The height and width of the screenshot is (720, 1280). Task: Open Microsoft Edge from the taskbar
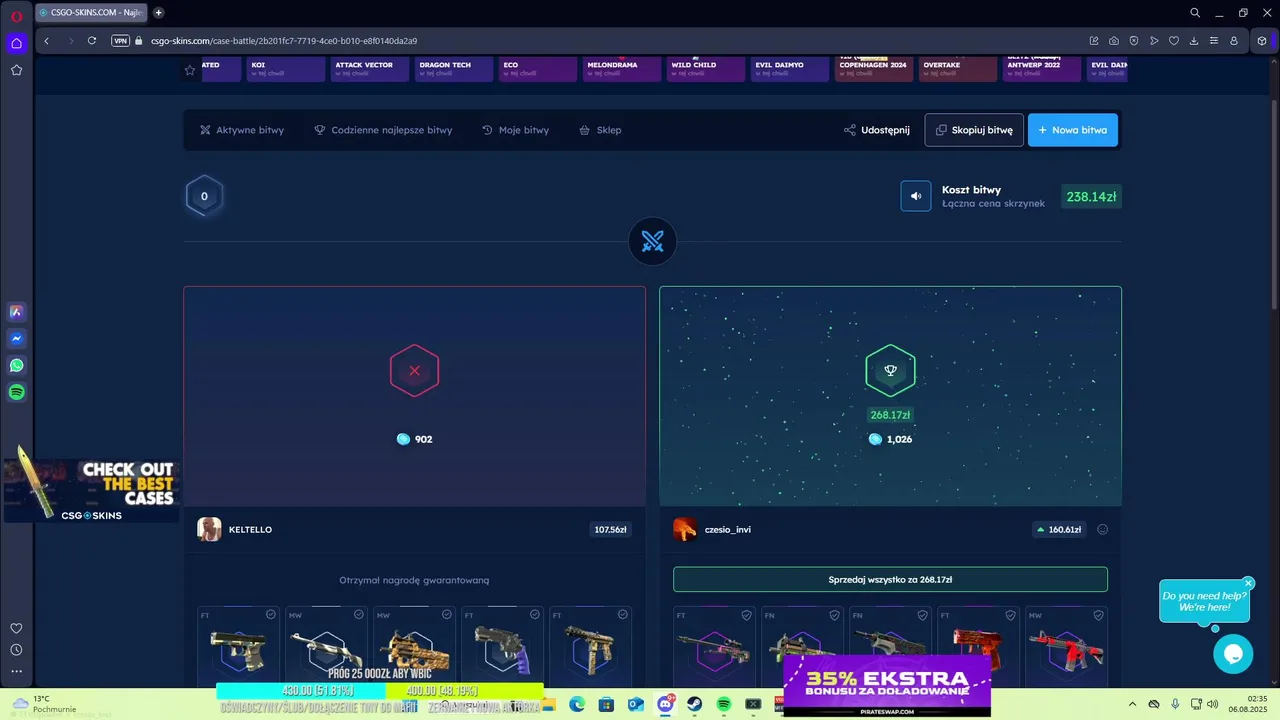click(x=577, y=705)
